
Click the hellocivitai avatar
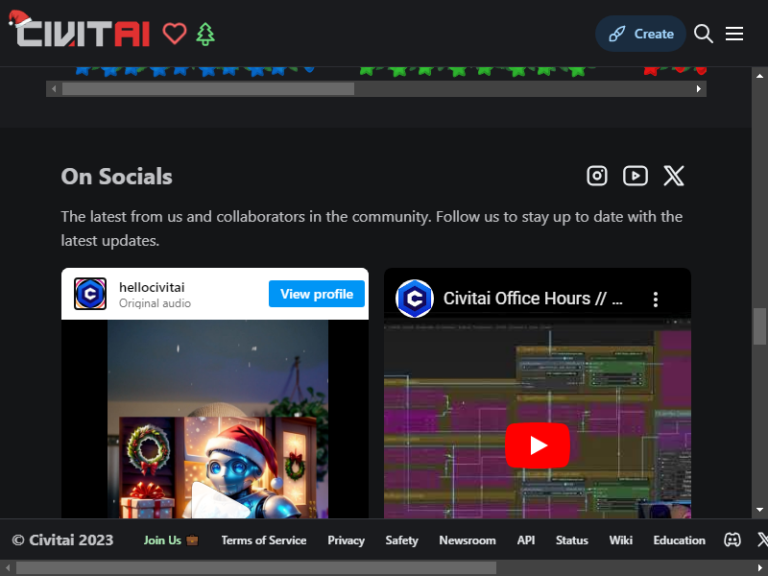[90, 294]
